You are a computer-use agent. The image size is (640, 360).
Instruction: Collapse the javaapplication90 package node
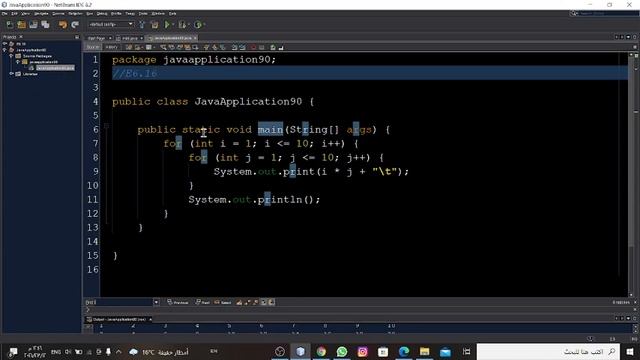click(18, 62)
